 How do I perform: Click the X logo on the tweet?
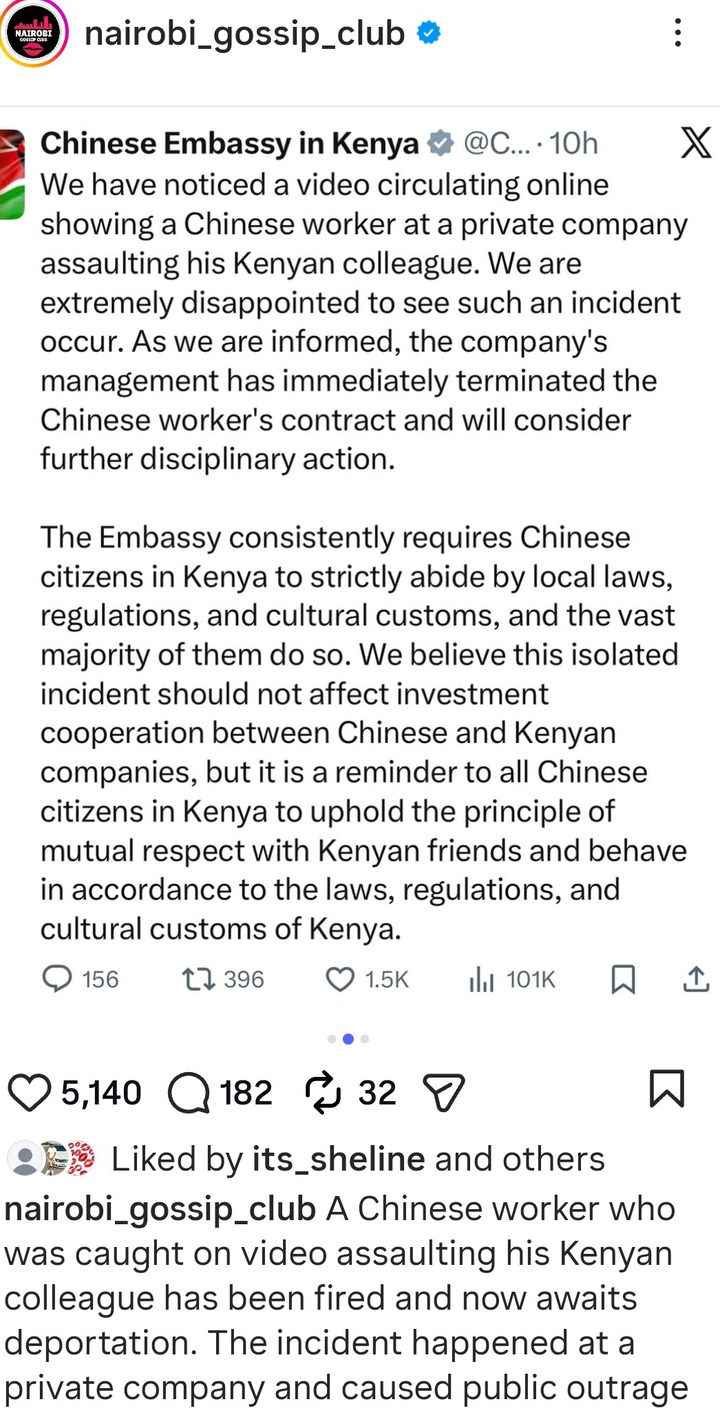pos(695,143)
